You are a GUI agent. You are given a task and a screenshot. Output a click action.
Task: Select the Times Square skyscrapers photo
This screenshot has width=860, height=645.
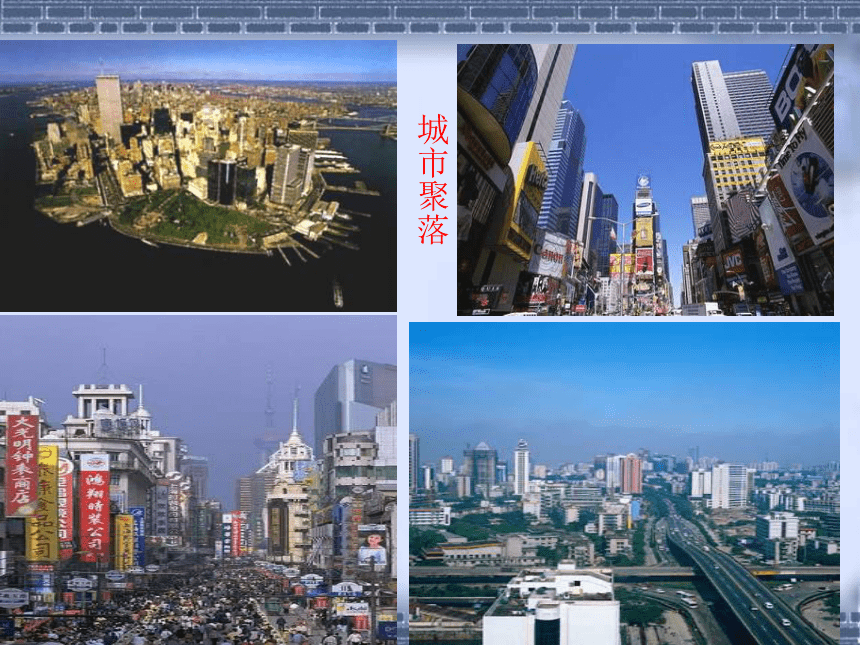coord(645,180)
